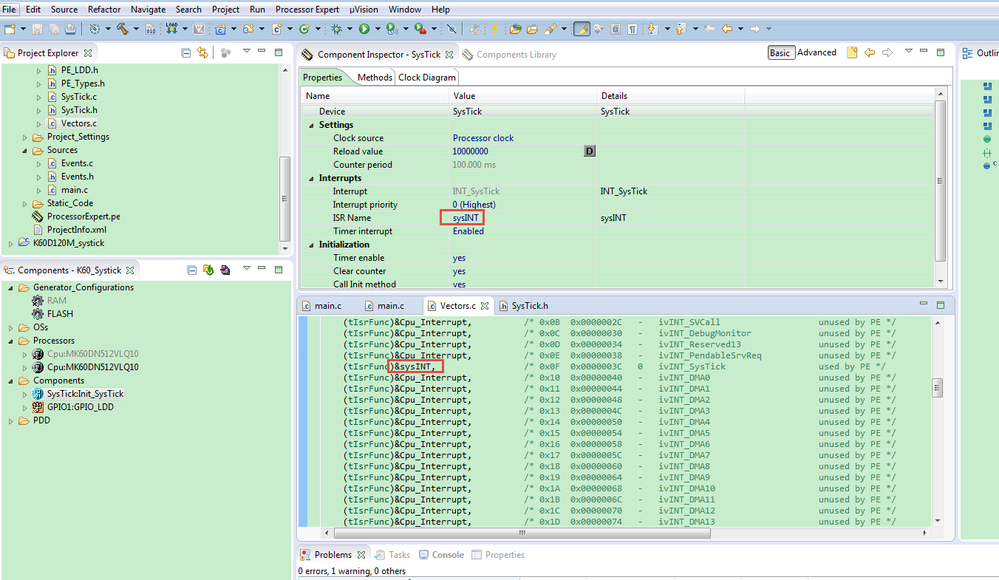Open the Tasks tab
The image size is (999, 580).
pyautogui.click(x=392, y=555)
